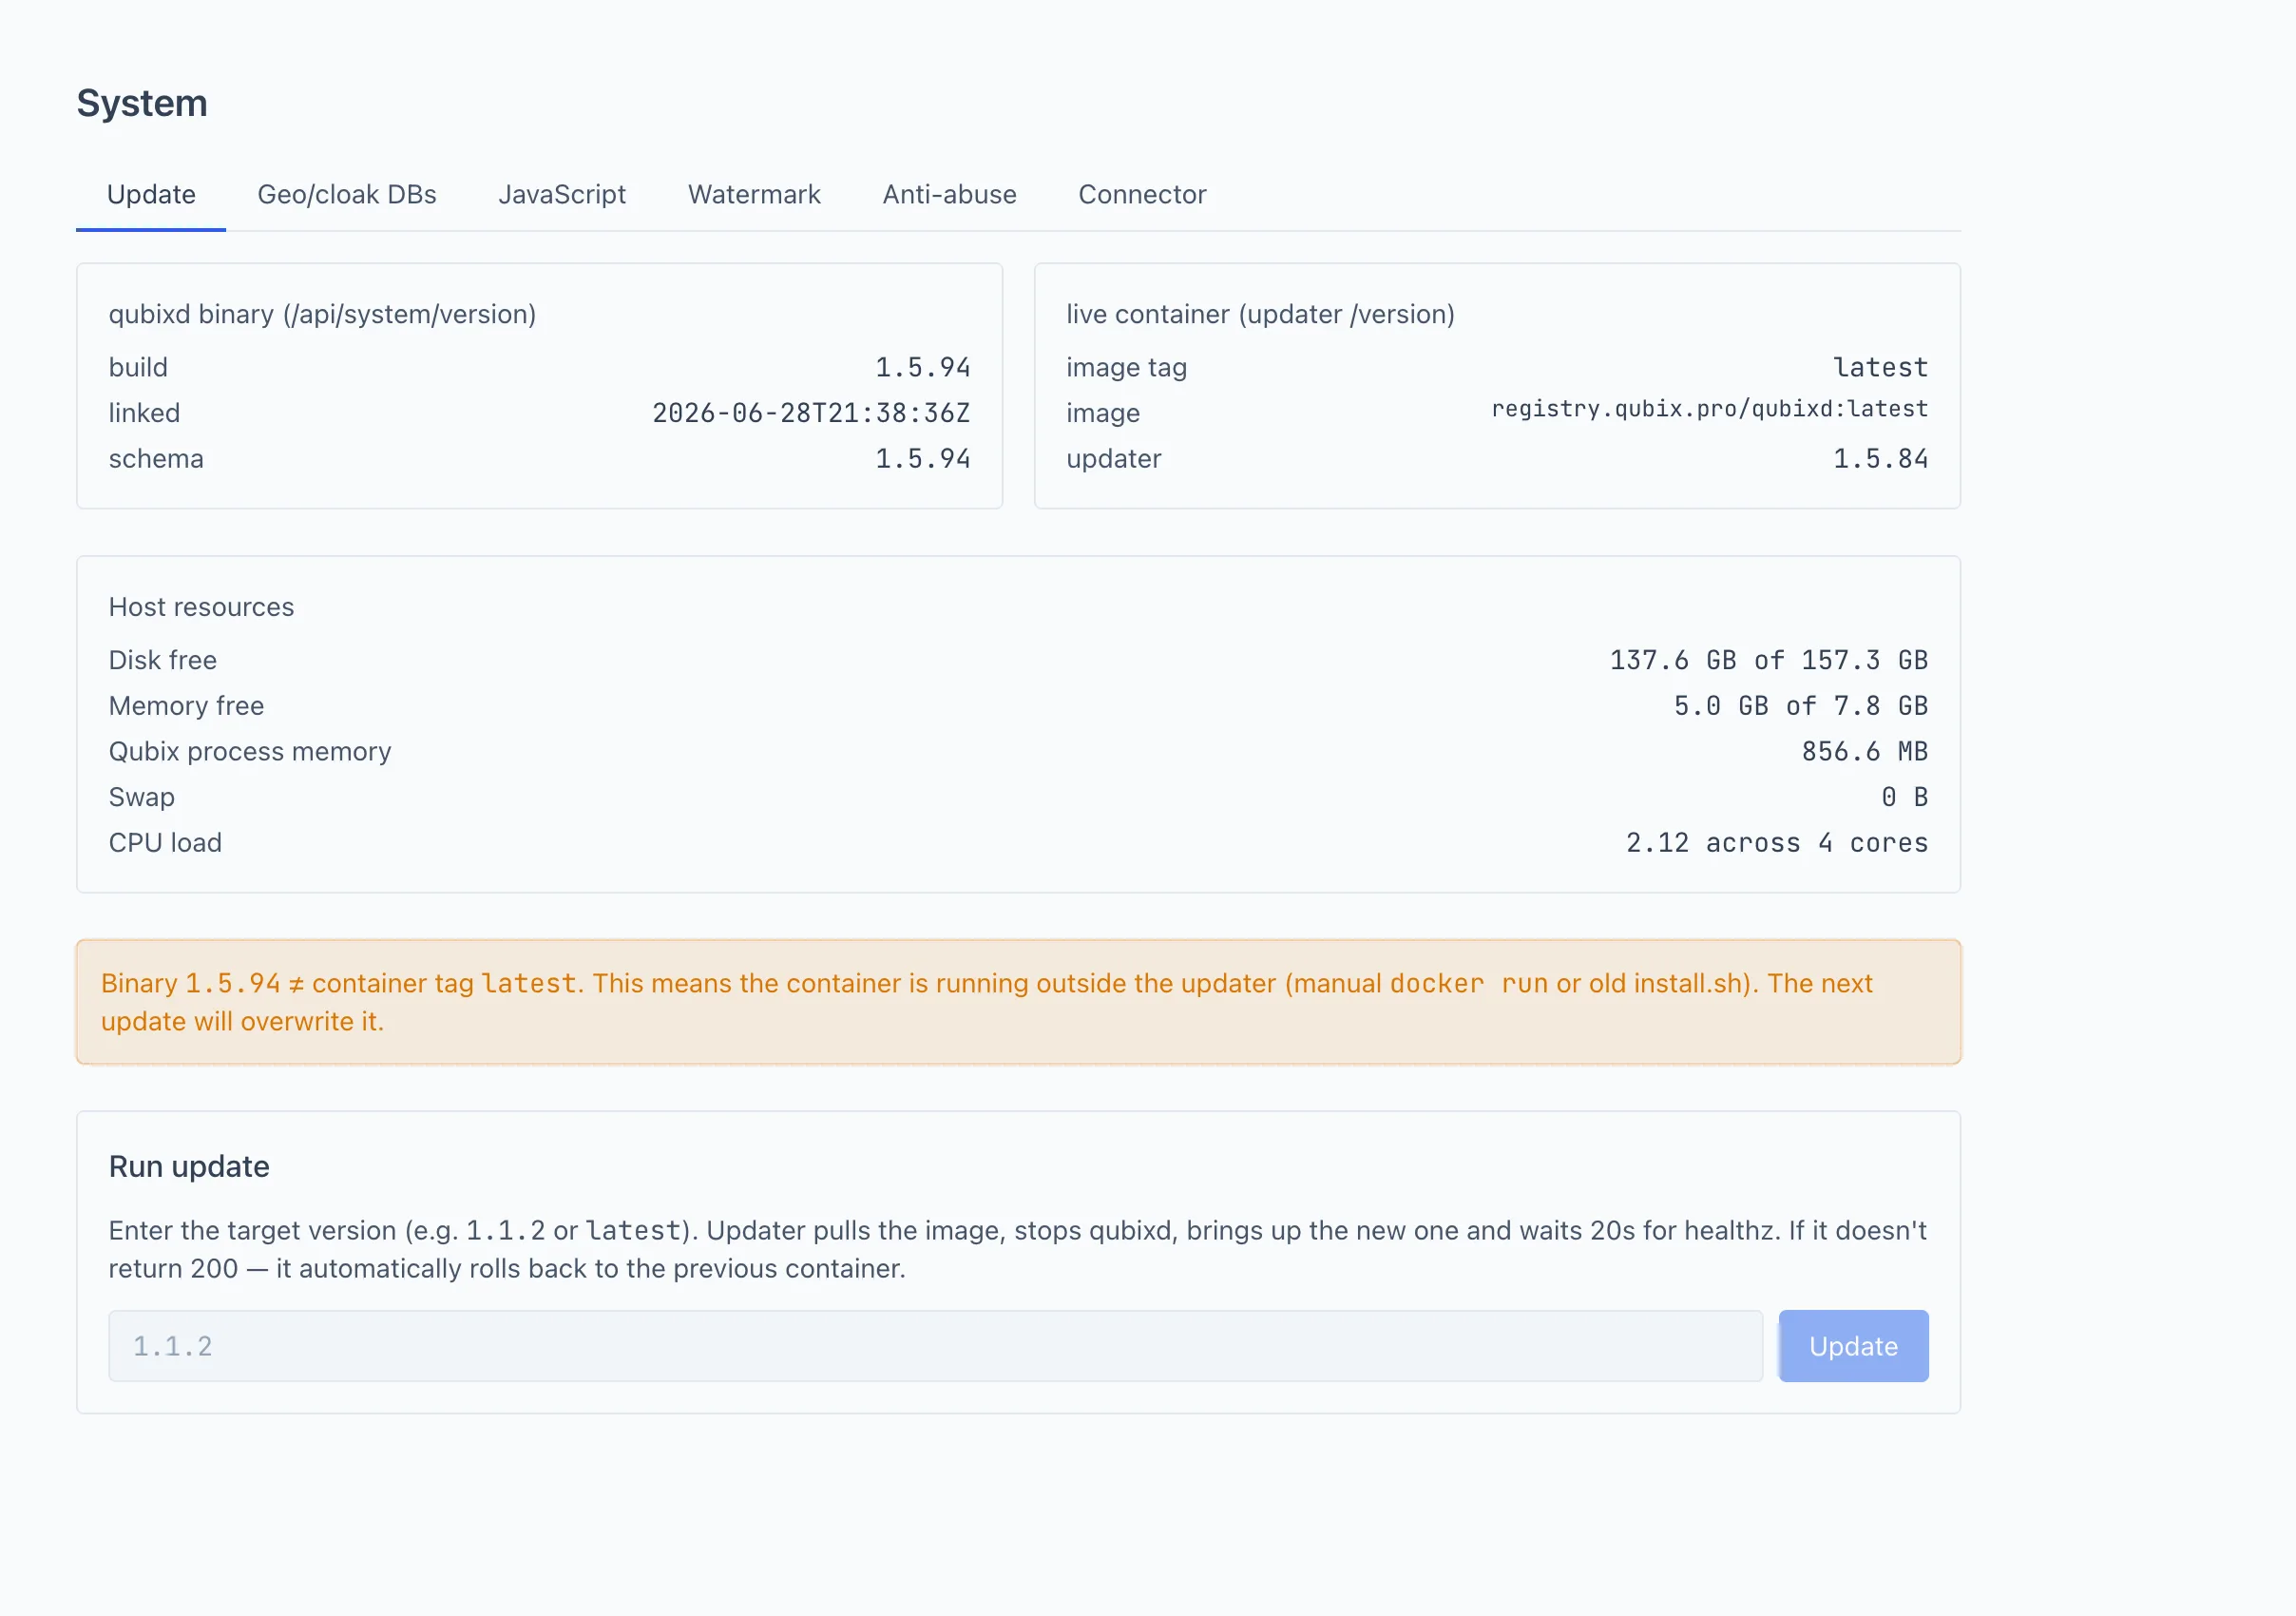
Task: Switch to the Update tab
Action: pos(151,194)
